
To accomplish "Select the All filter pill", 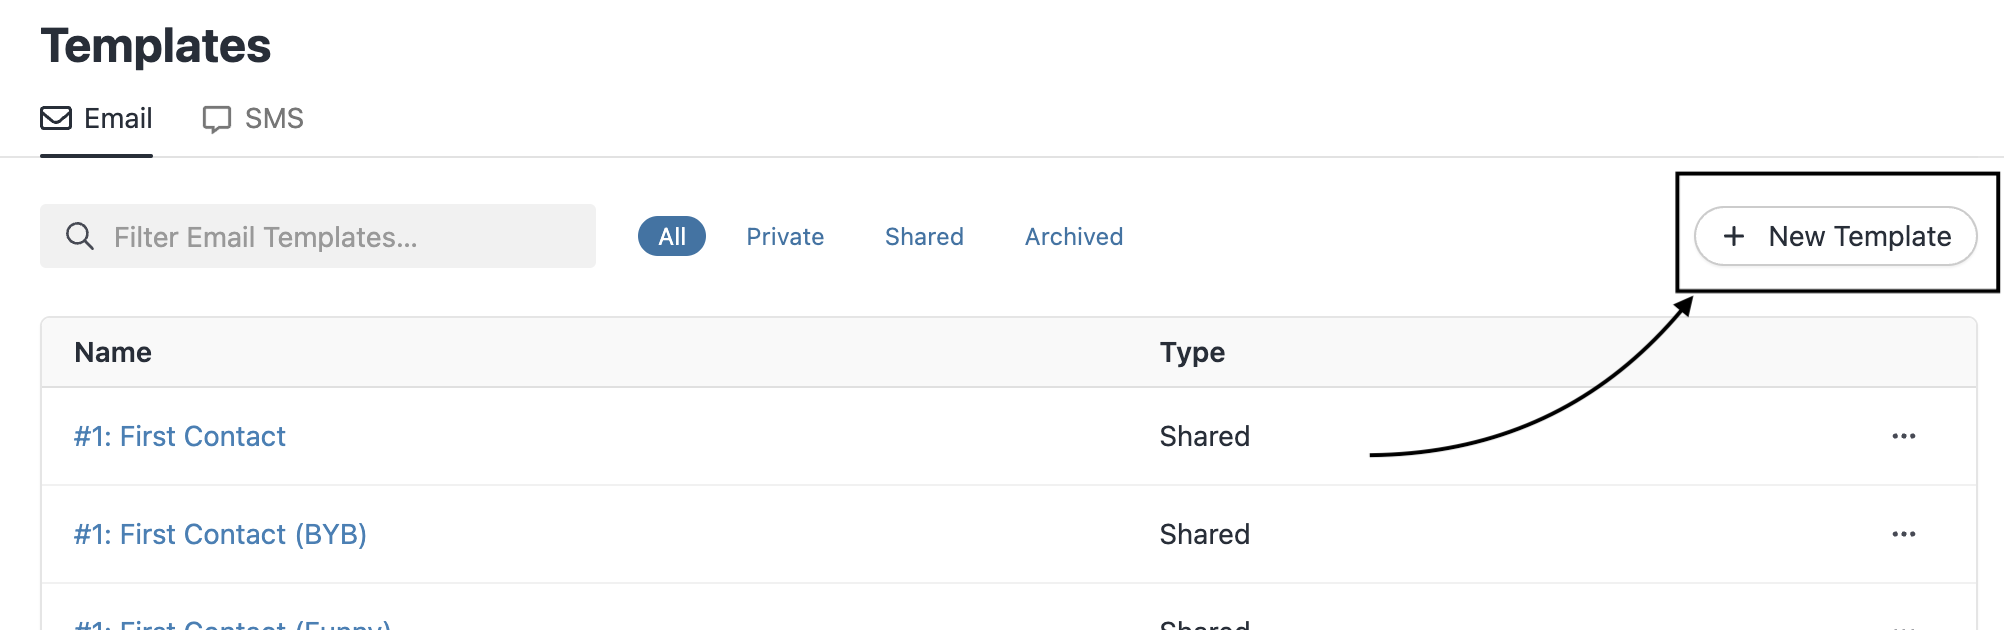I will [x=672, y=237].
